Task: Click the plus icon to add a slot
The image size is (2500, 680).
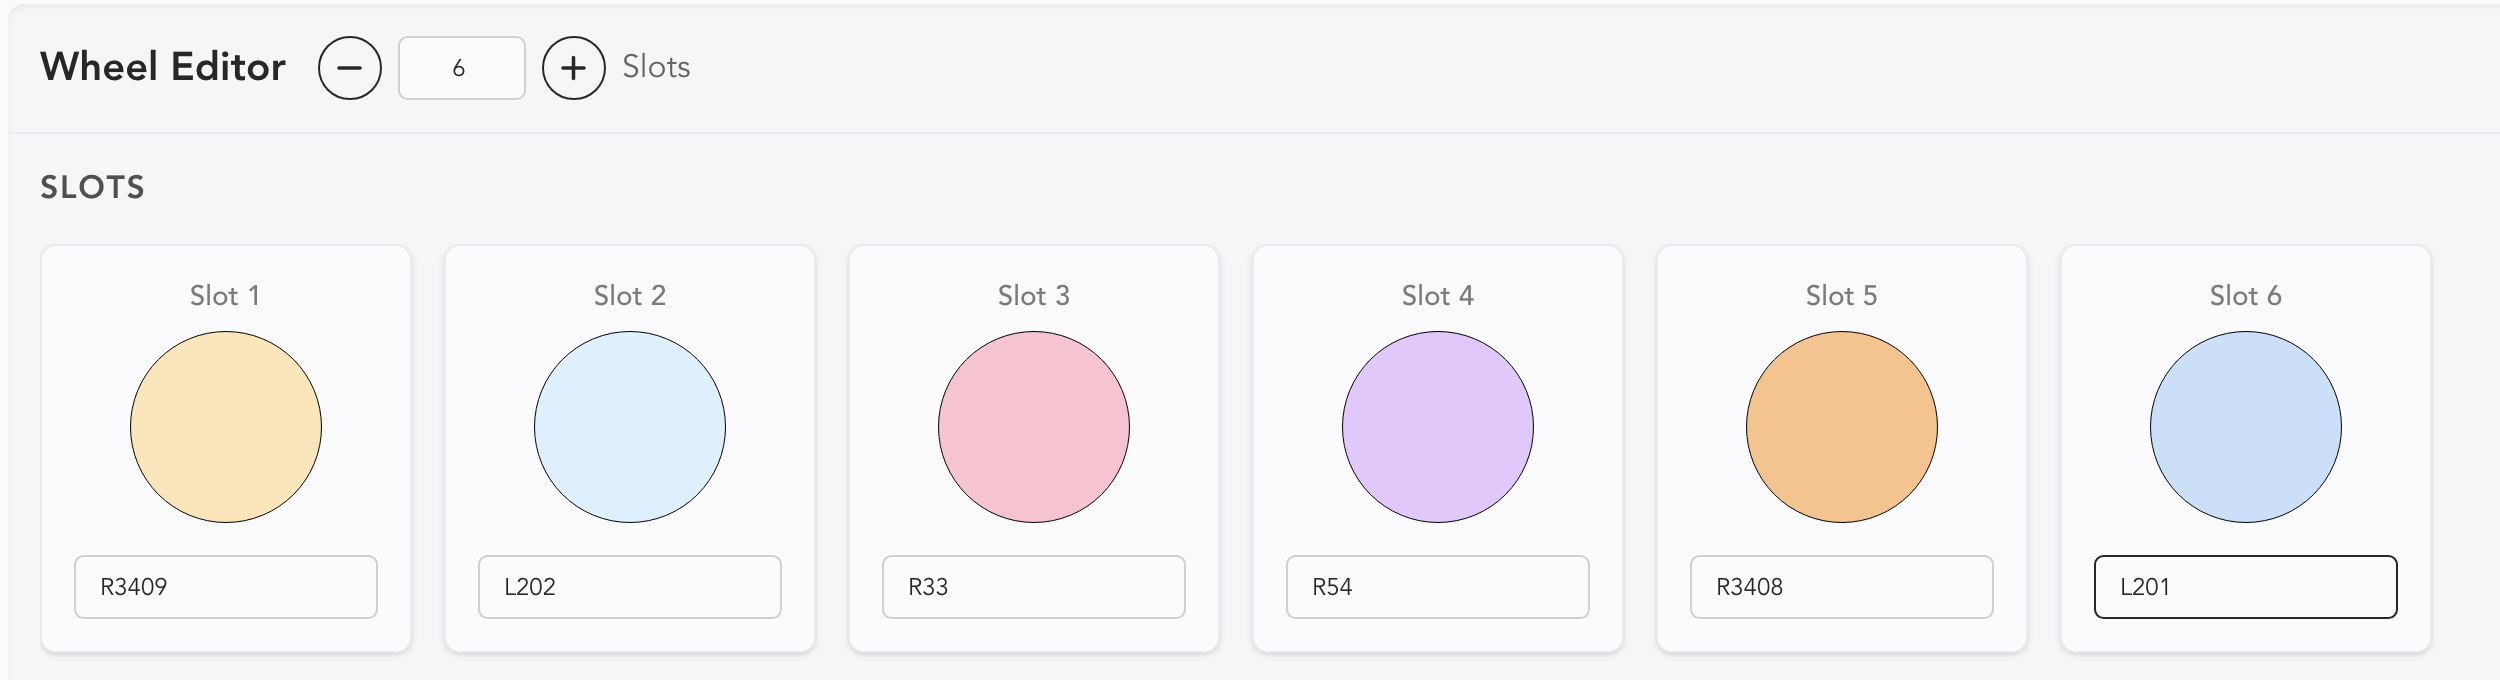Action: pos(573,68)
